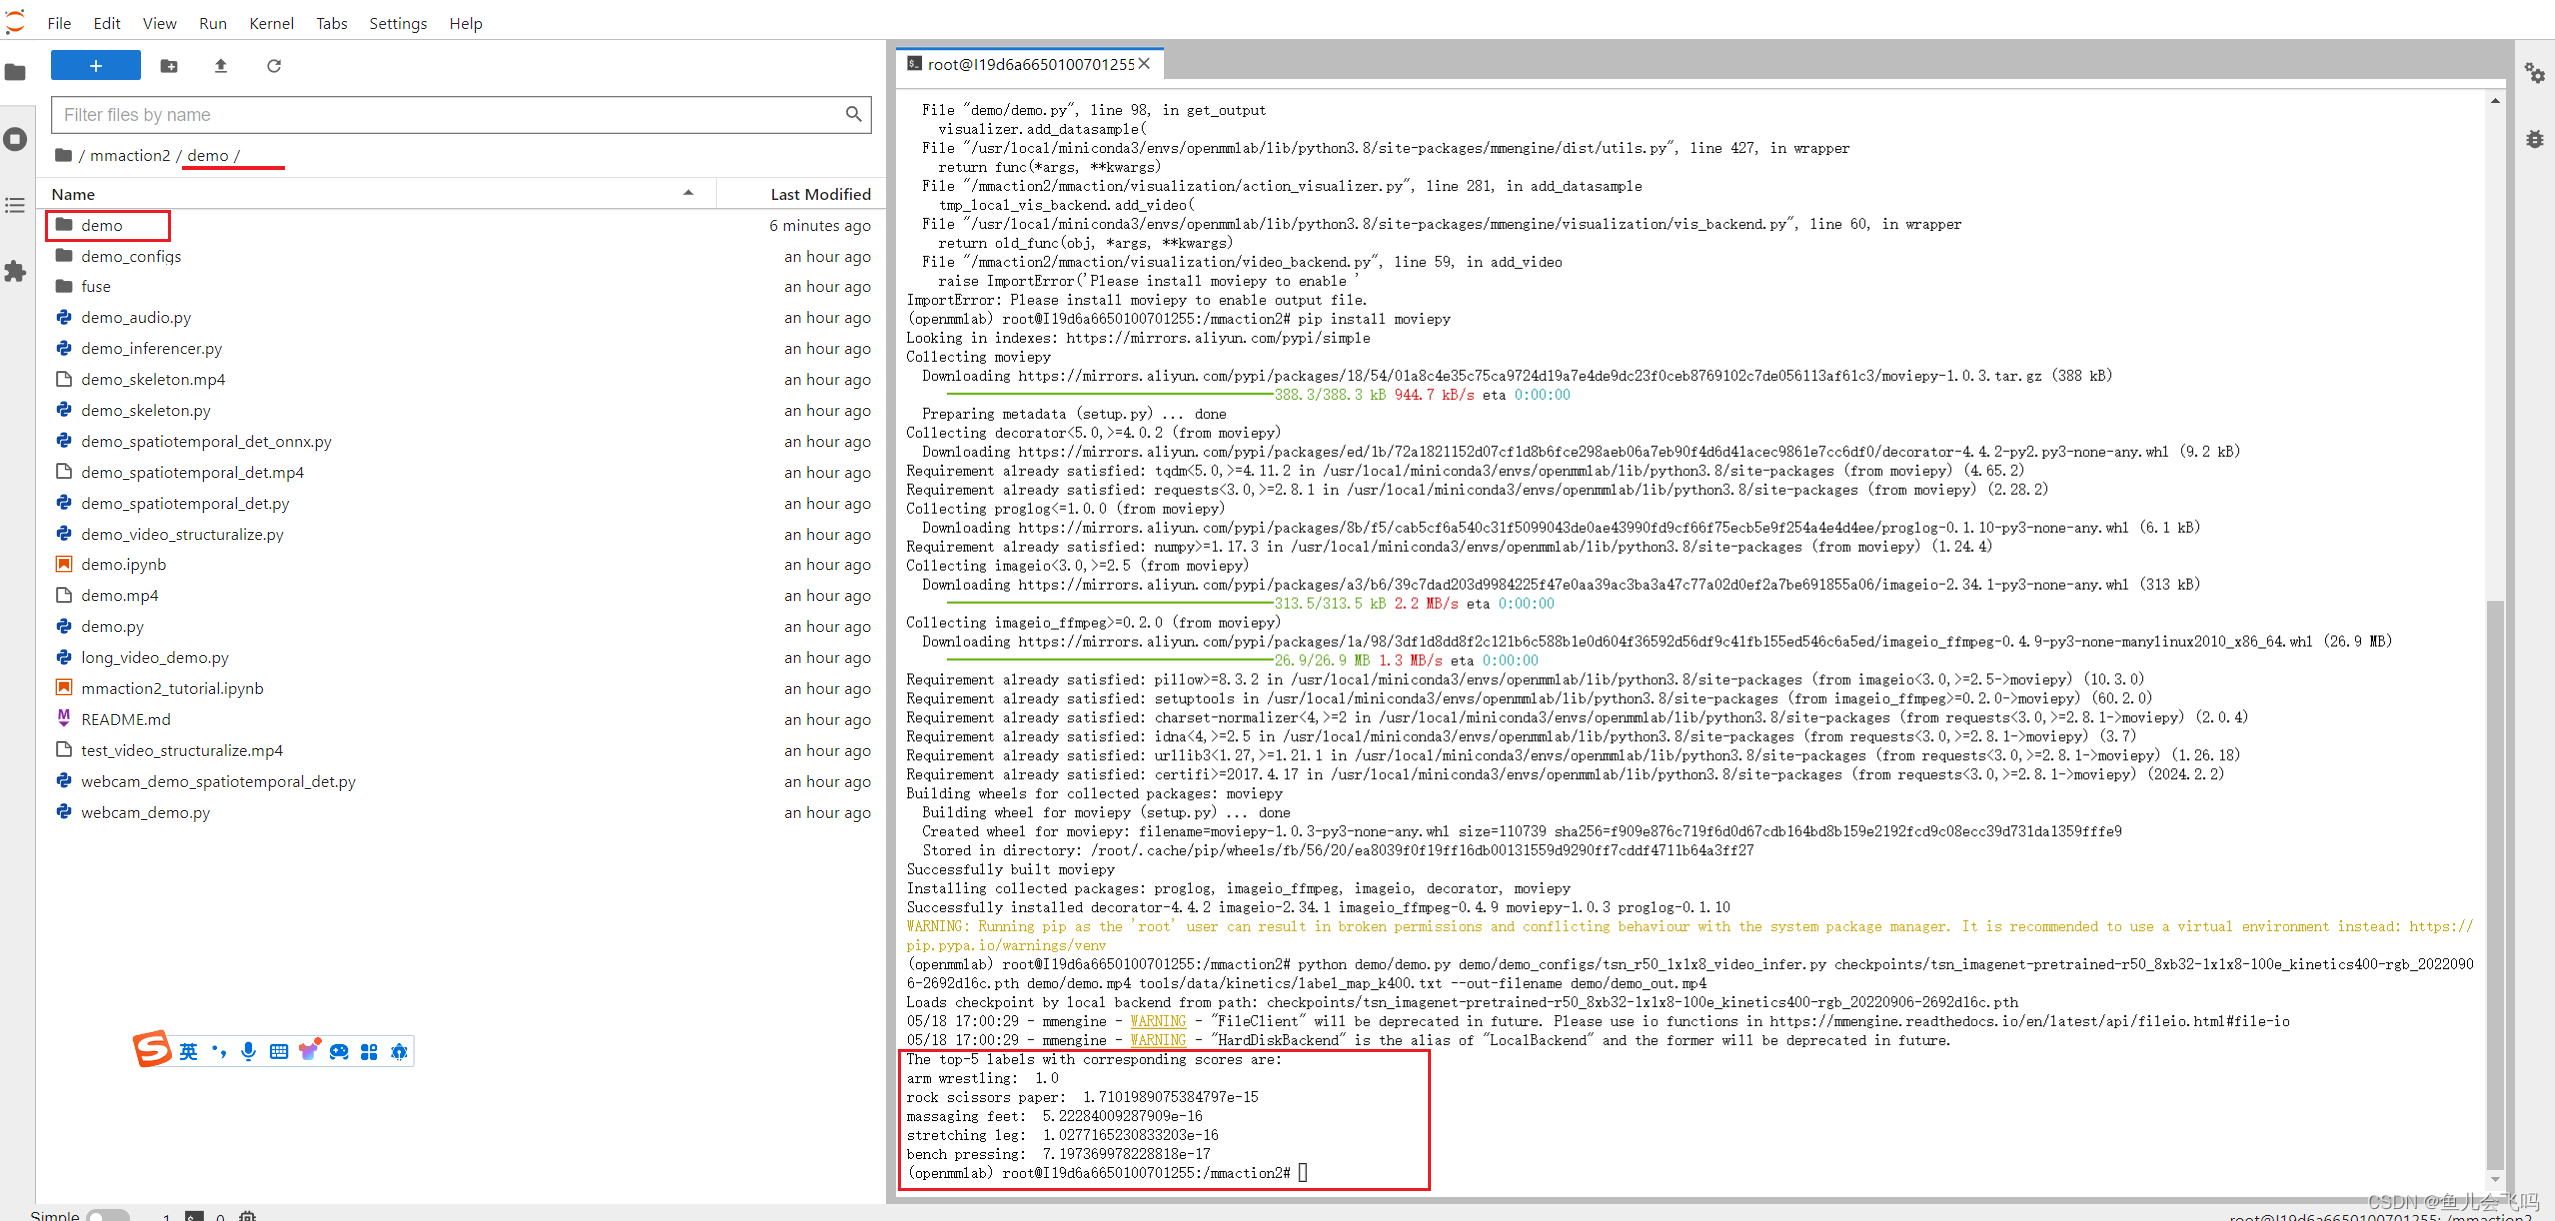Navigate to mmaction2 in the breadcrumb path
The width and height of the screenshot is (2555, 1221).
(x=130, y=155)
